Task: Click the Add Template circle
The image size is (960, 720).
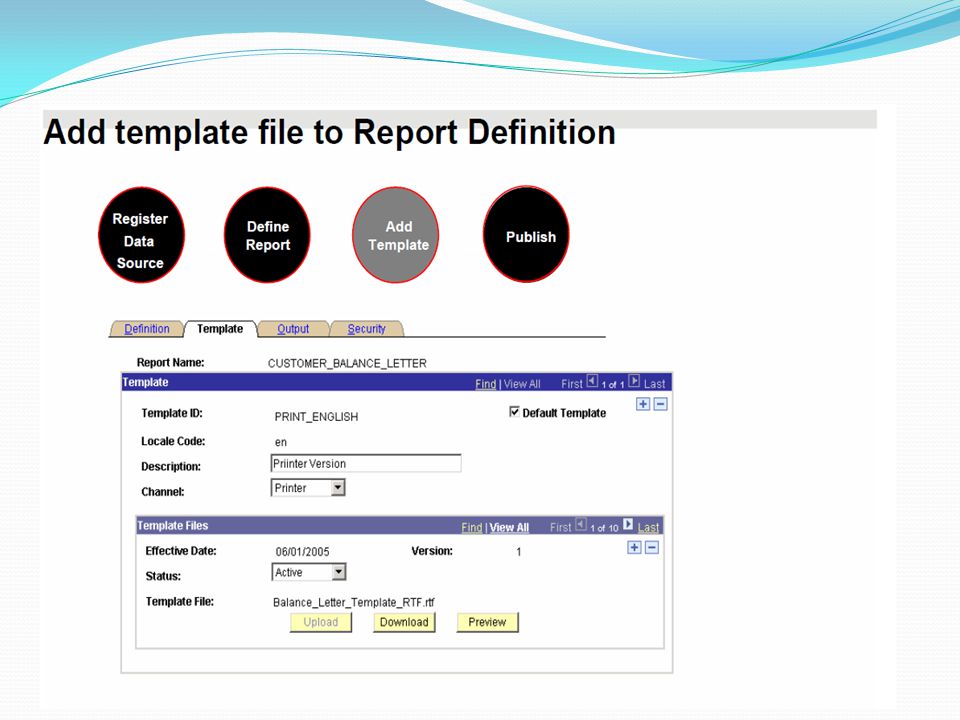Action: (396, 235)
